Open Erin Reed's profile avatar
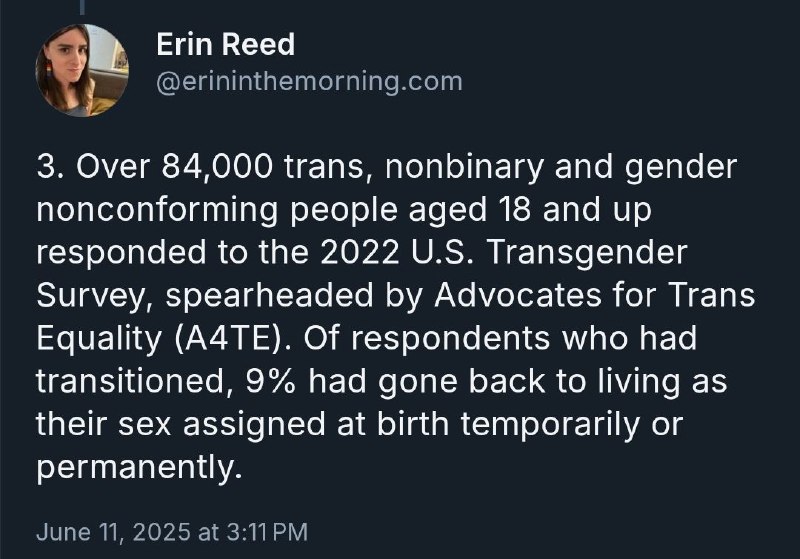The image size is (800, 559). [82, 70]
